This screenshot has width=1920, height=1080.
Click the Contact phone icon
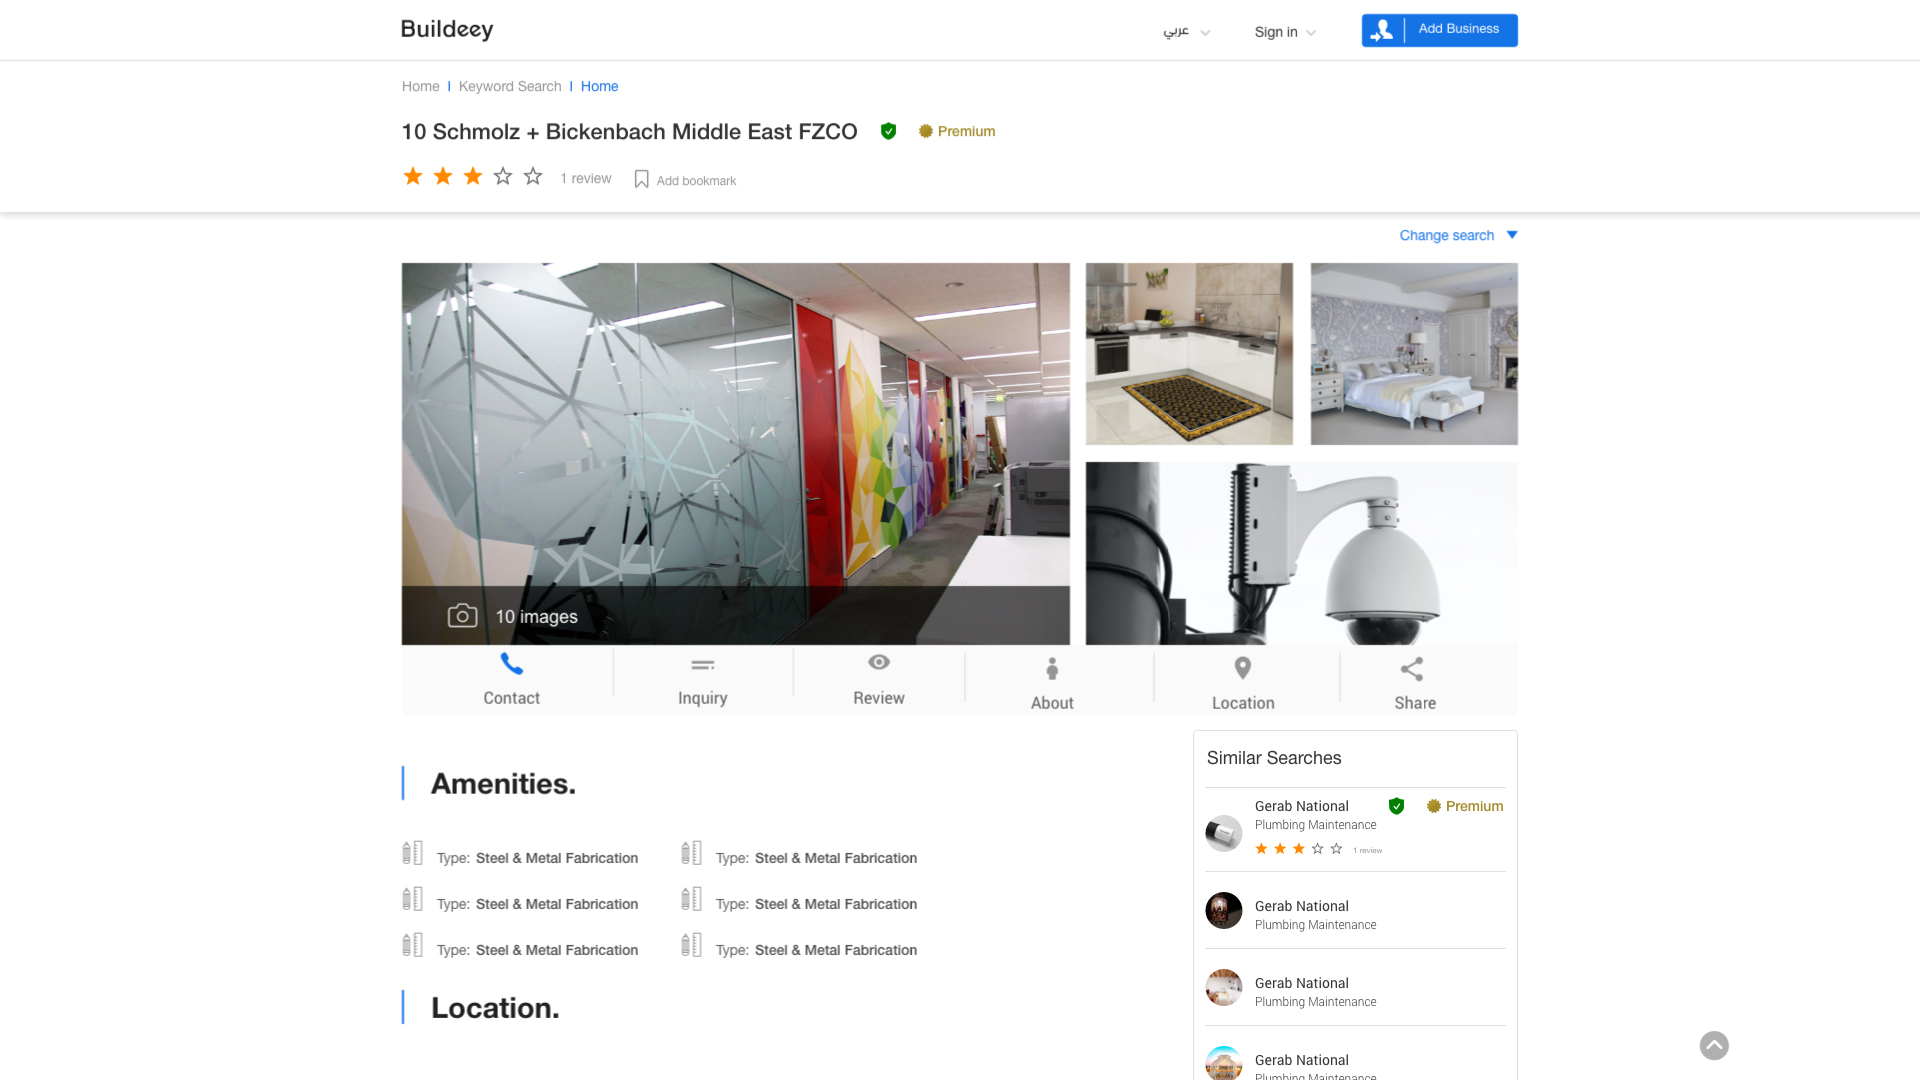click(512, 664)
